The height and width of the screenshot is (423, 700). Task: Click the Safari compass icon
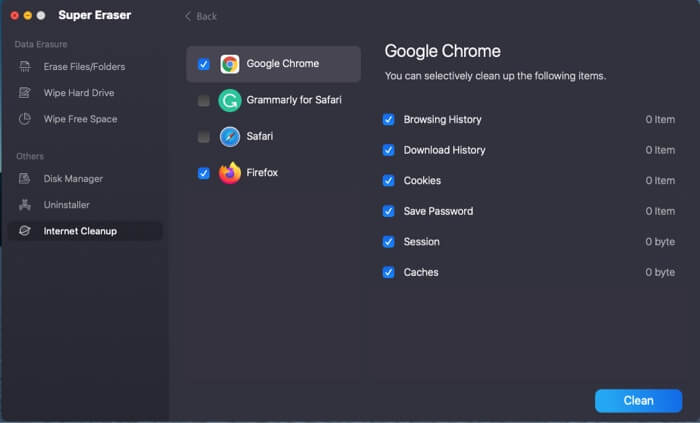tap(230, 137)
